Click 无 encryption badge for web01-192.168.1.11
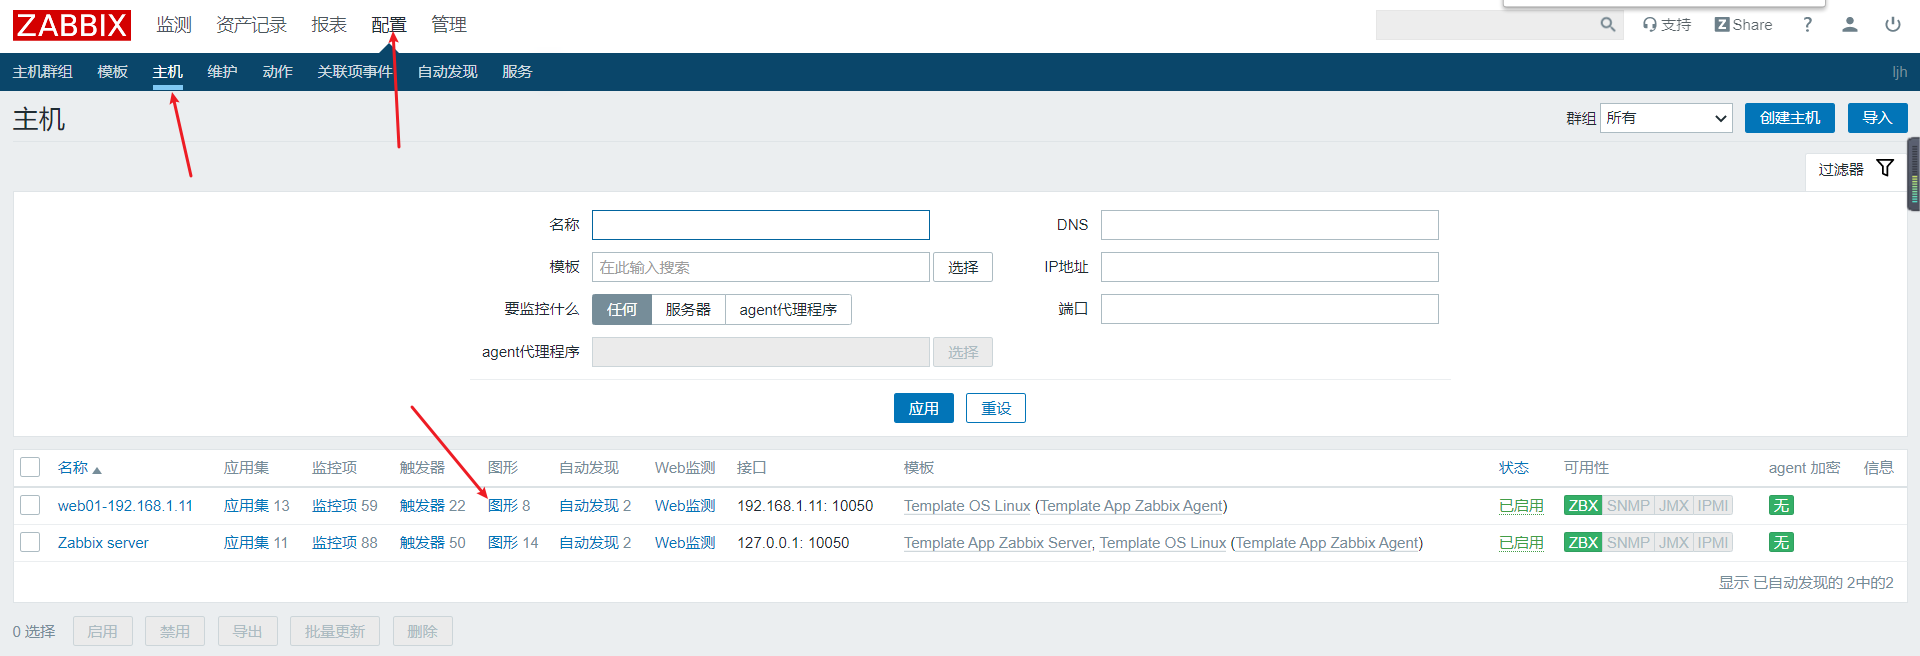The image size is (1920, 656). tap(1781, 506)
